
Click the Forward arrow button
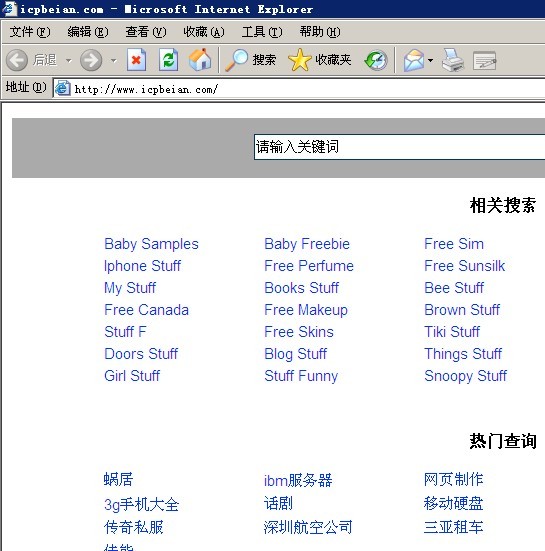point(91,60)
